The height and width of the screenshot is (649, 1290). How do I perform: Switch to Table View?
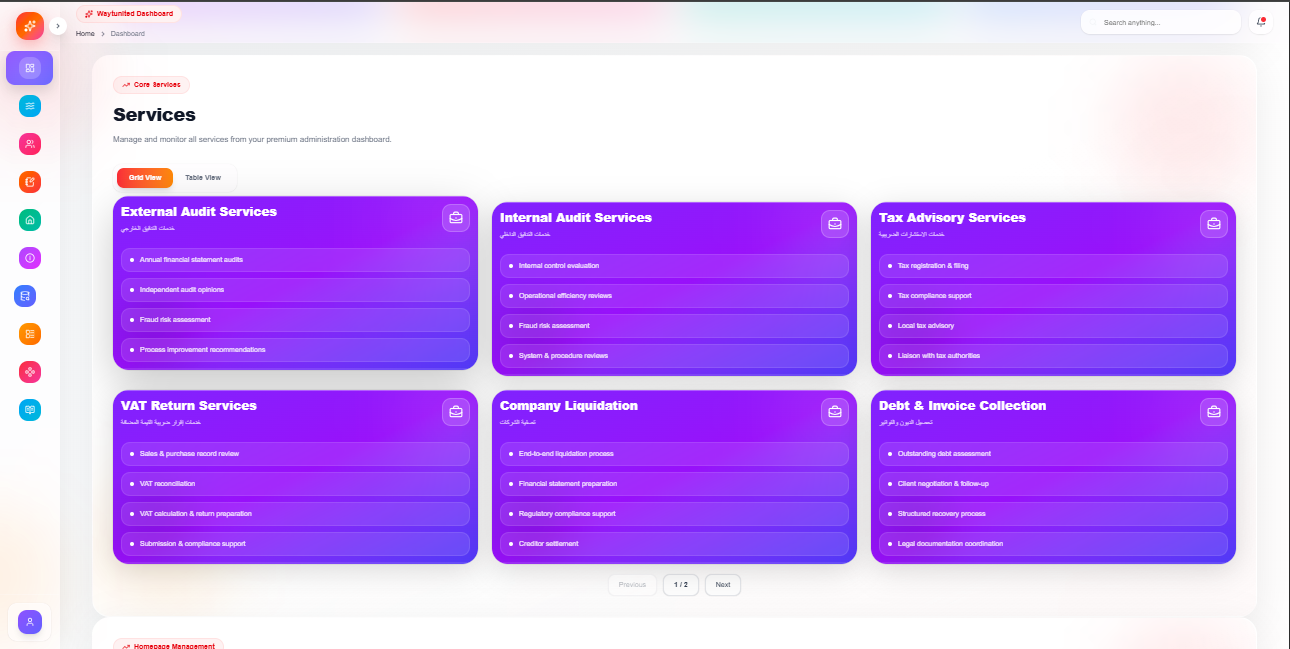(203, 177)
